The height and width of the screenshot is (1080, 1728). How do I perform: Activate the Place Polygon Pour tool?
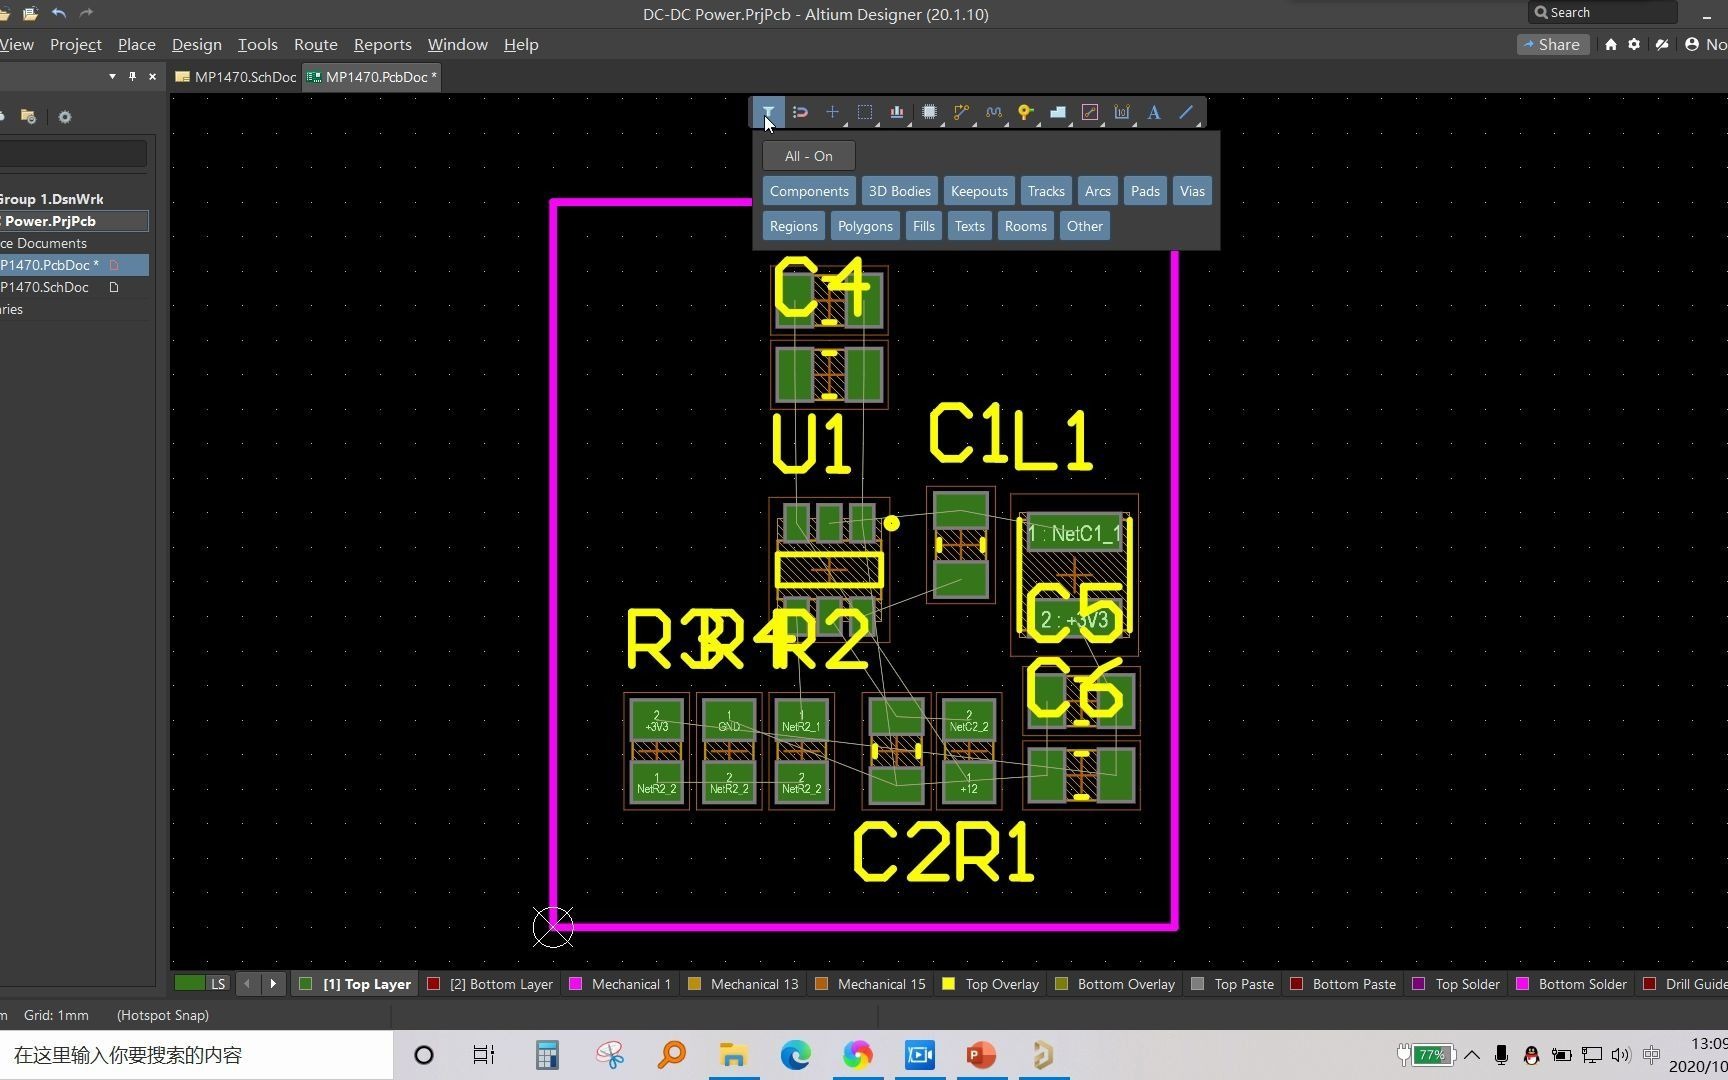coord(1059,112)
